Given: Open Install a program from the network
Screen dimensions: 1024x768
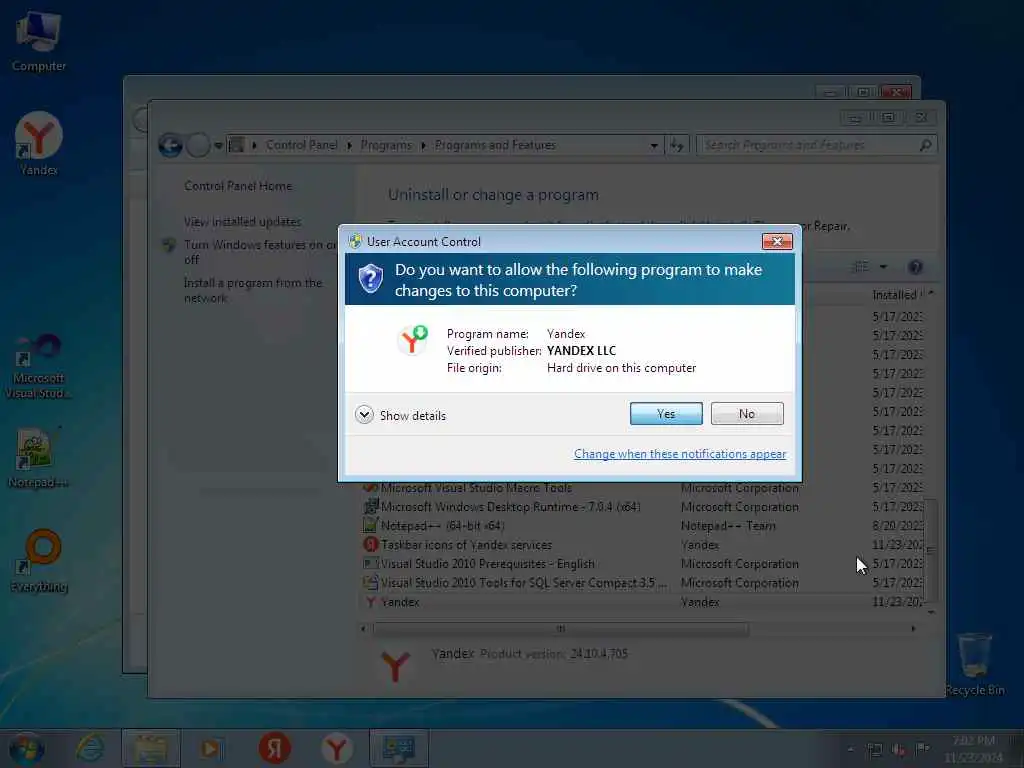Looking at the screenshot, I should click(253, 290).
